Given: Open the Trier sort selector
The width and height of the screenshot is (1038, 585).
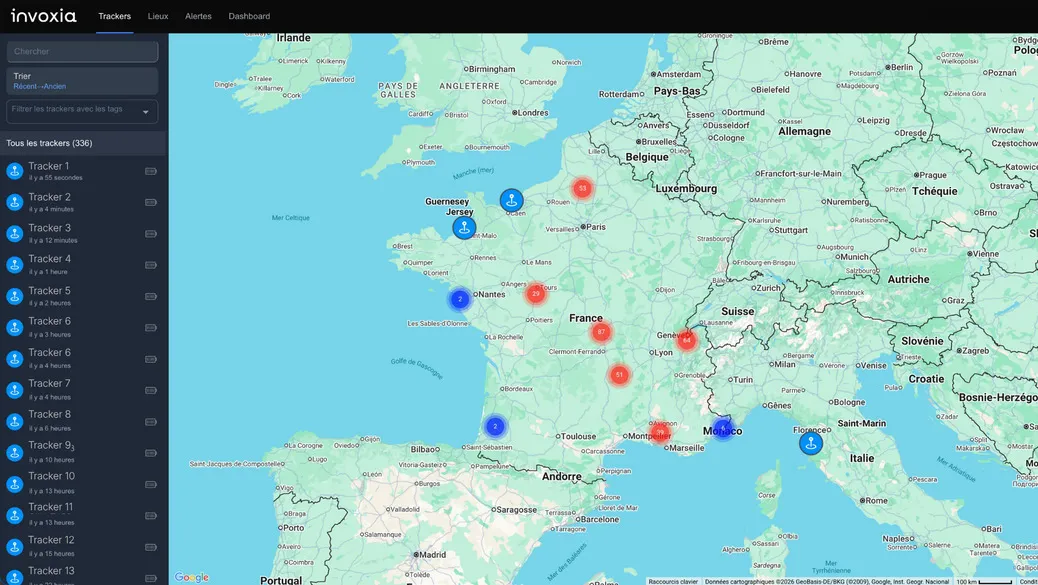Looking at the screenshot, I should pos(82,81).
